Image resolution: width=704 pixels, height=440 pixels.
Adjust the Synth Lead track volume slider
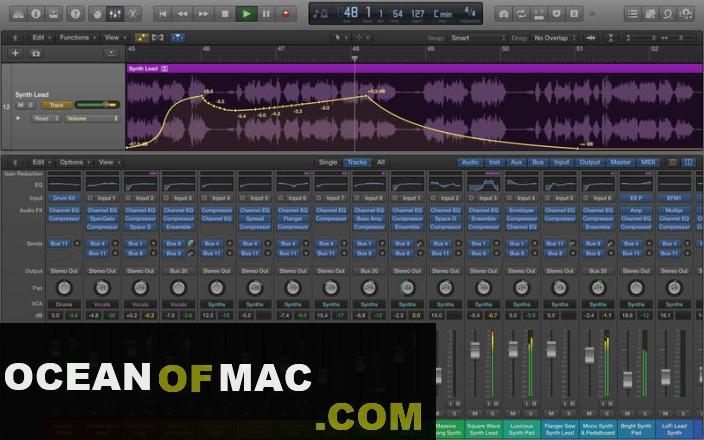[x=97, y=105]
